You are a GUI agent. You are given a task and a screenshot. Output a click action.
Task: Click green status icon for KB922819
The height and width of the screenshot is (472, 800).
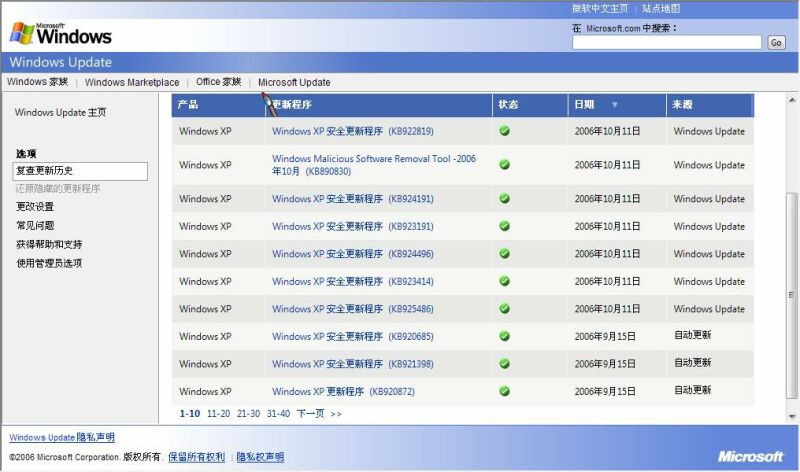pyautogui.click(x=505, y=131)
